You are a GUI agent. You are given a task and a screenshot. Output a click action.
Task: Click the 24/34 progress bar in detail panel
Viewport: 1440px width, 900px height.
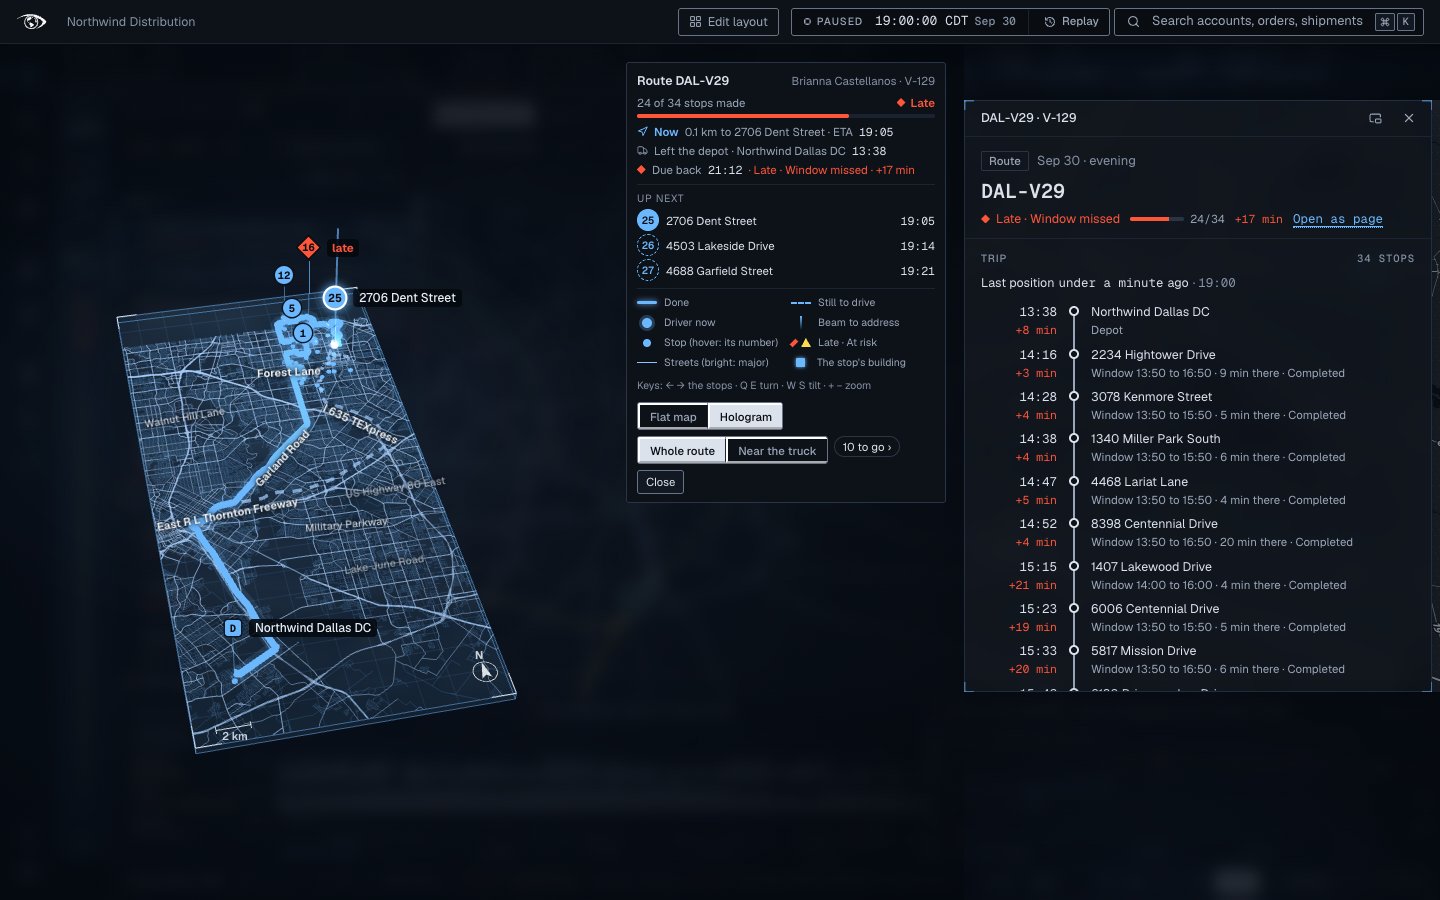tap(1157, 219)
